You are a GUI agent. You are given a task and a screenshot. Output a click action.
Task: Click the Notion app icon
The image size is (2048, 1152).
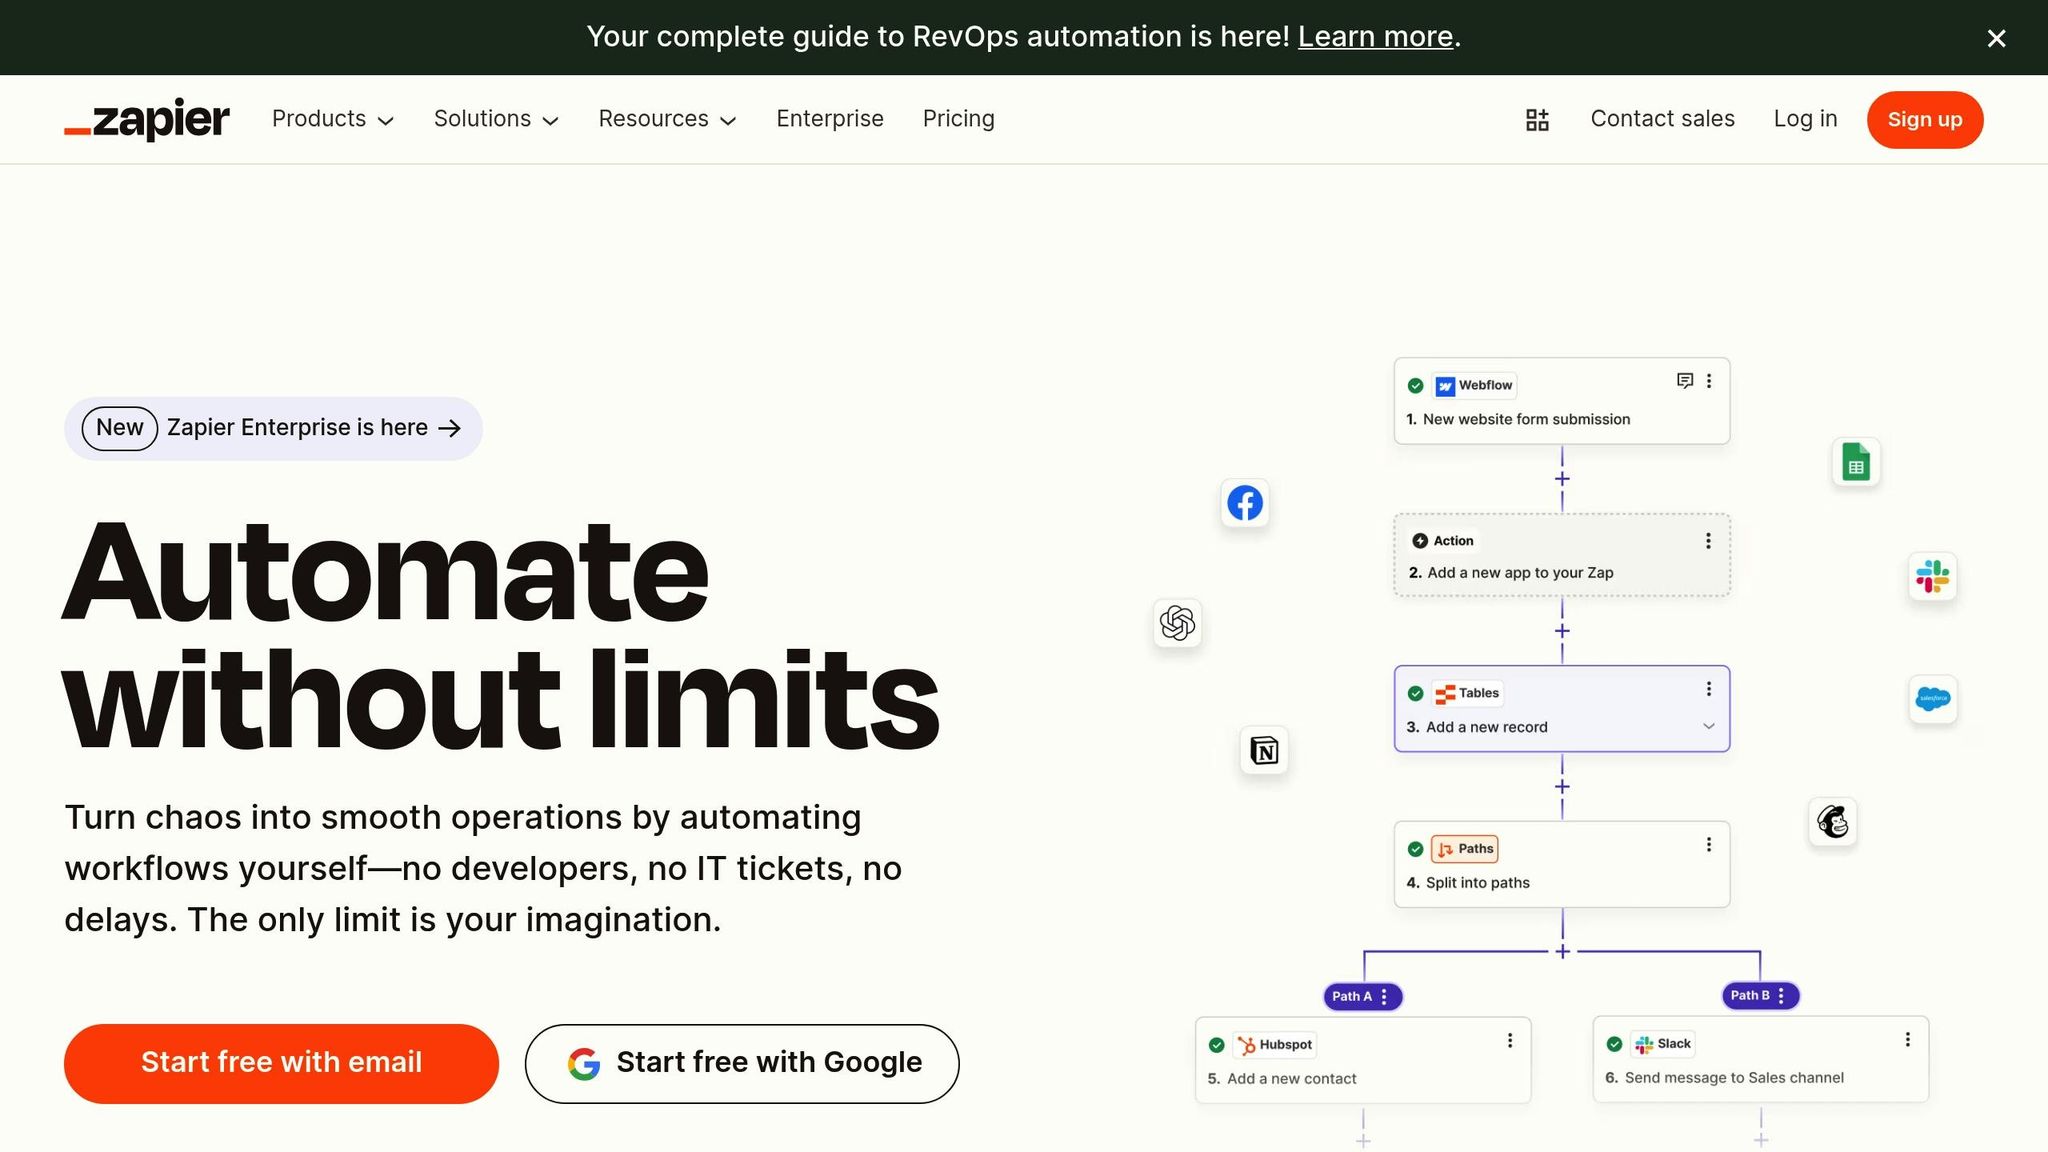pyautogui.click(x=1263, y=751)
